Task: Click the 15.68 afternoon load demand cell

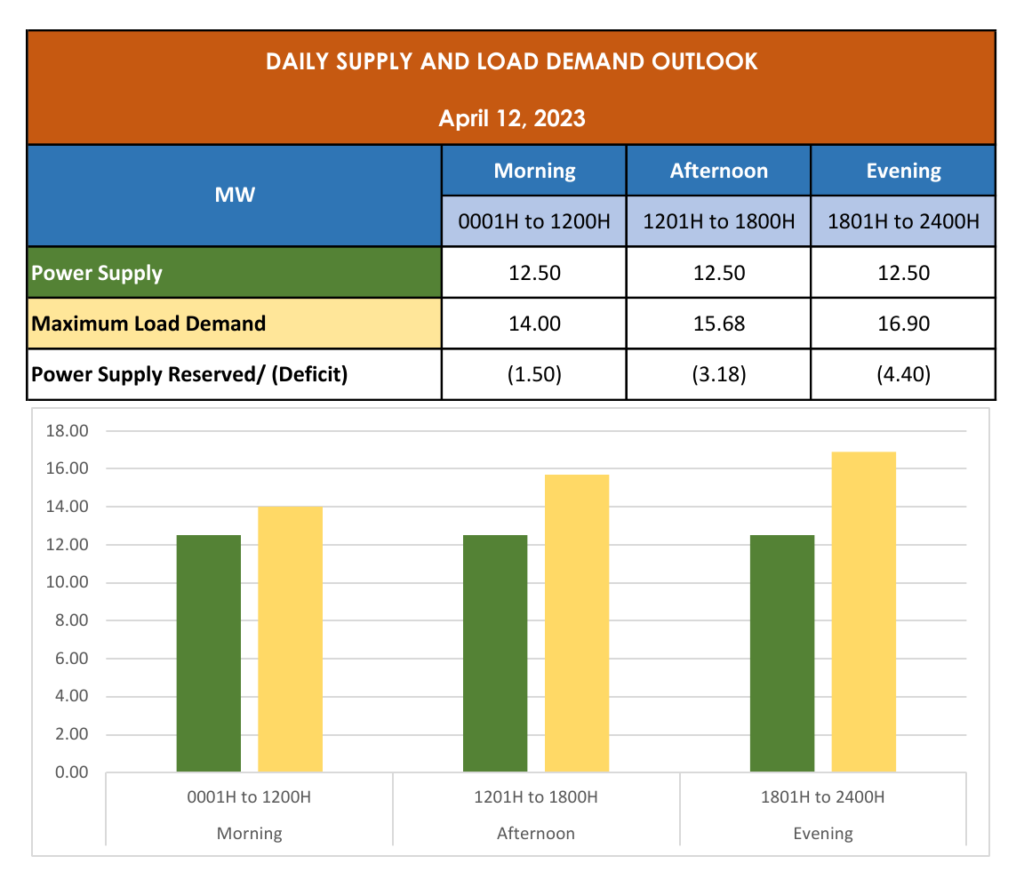Action: coord(718,324)
